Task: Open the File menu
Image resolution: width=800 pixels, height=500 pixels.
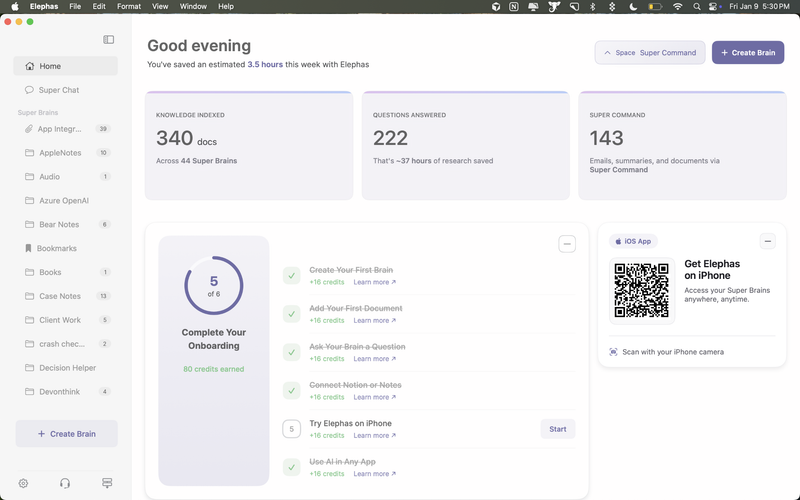Action: 75,7
